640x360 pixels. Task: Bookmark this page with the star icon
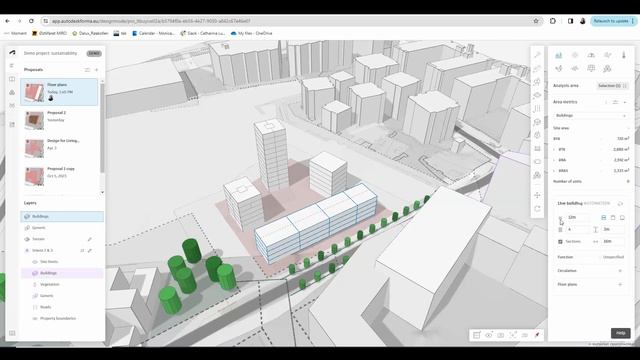pyautogui.click(x=536, y=21)
